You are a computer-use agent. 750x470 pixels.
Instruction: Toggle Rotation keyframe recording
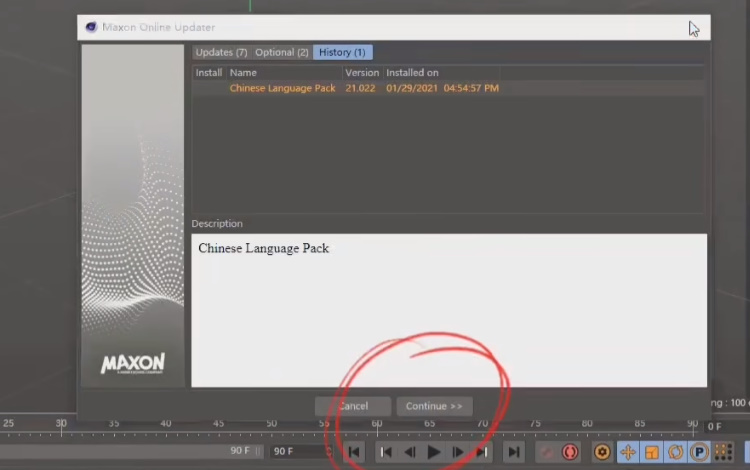pos(675,452)
